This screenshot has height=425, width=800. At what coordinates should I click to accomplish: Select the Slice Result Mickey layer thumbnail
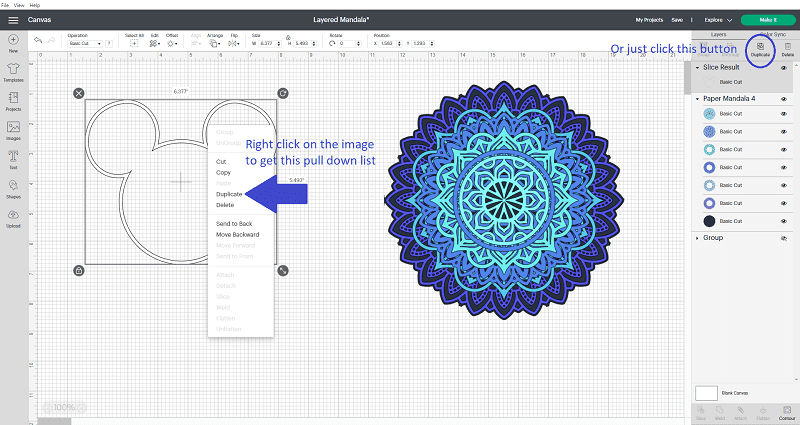pos(709,82)
